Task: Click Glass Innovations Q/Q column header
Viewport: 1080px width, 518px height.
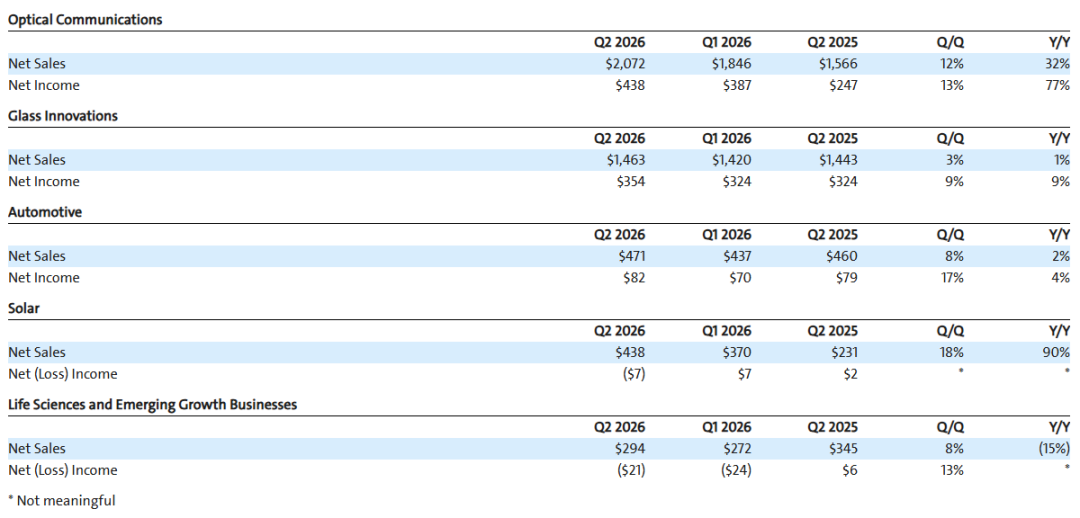Action: click(951, 138)
